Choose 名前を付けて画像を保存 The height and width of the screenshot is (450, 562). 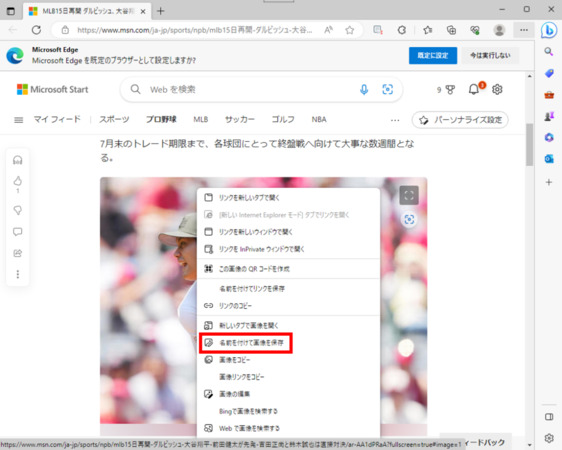click(x=288, y=343)
